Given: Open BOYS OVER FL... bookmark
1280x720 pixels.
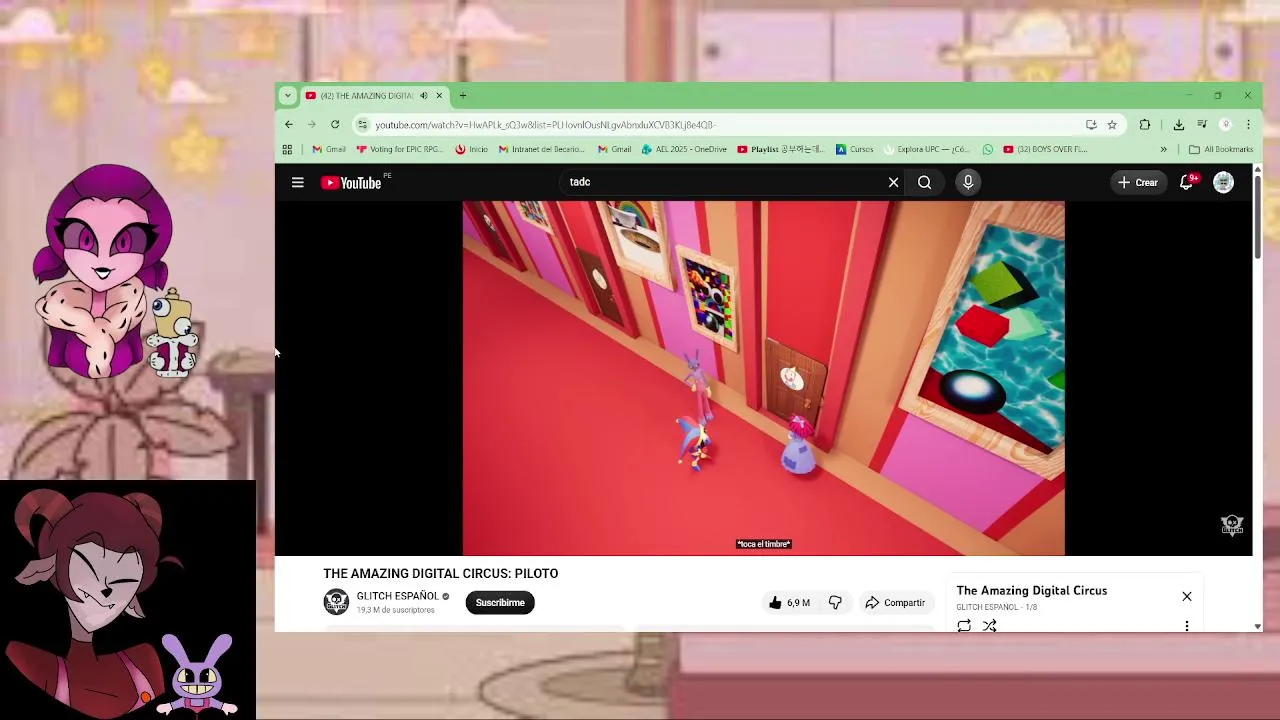Looking at the screenshot, I should [1045, 150].
